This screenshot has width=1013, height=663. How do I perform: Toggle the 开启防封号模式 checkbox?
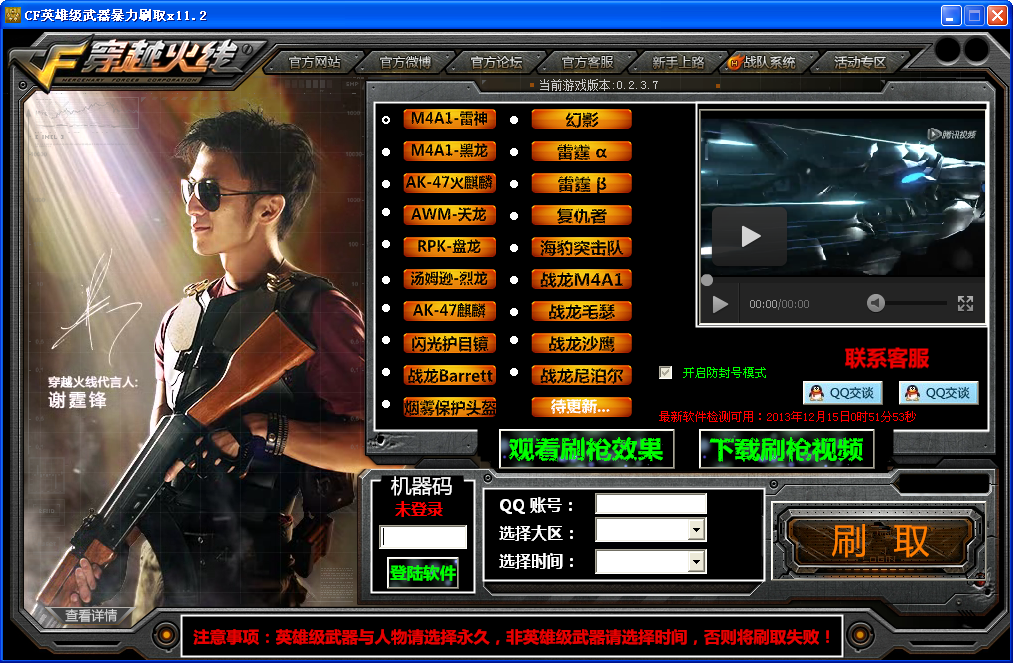click(x=665, y=372)
